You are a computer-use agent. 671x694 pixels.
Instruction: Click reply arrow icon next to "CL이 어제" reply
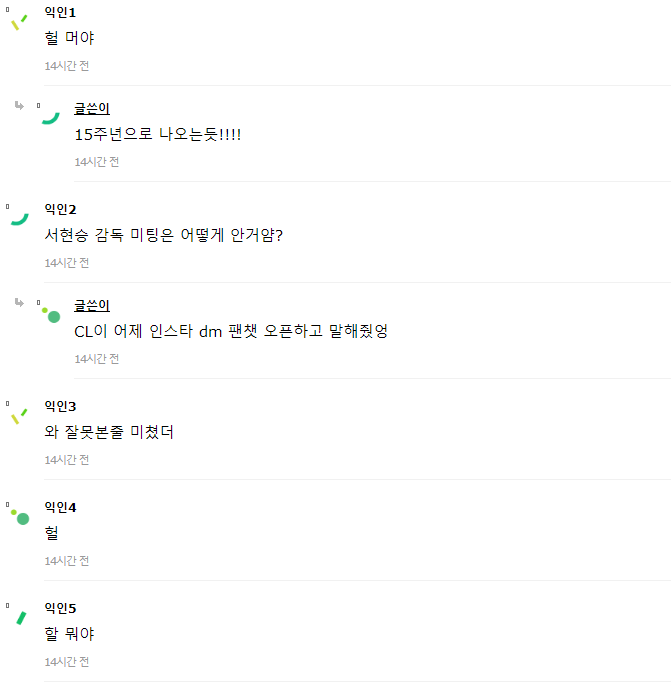(x=19, y=302)
